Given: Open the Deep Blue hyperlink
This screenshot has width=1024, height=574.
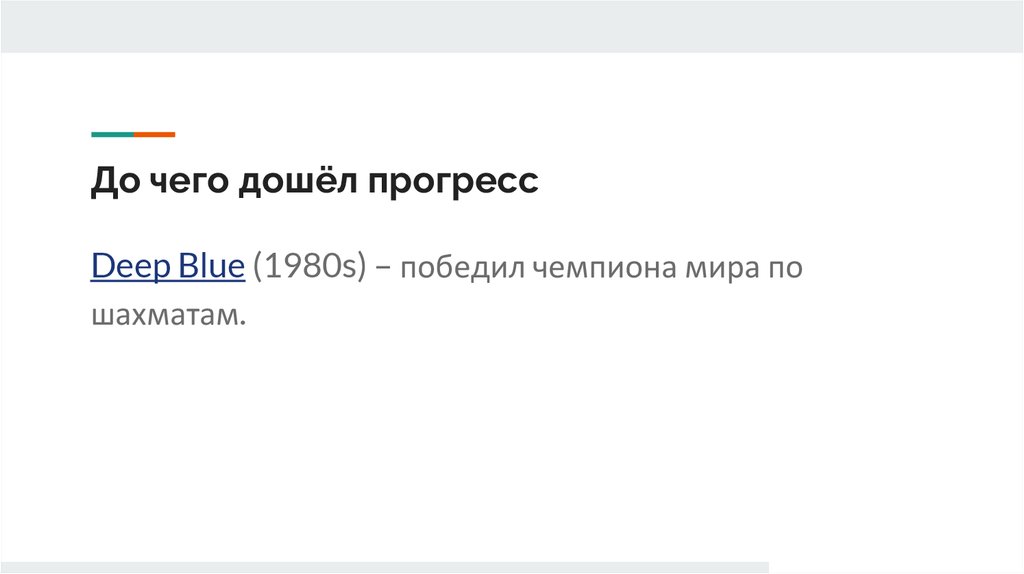Looking at the screenshot, I should pos(167,267).
